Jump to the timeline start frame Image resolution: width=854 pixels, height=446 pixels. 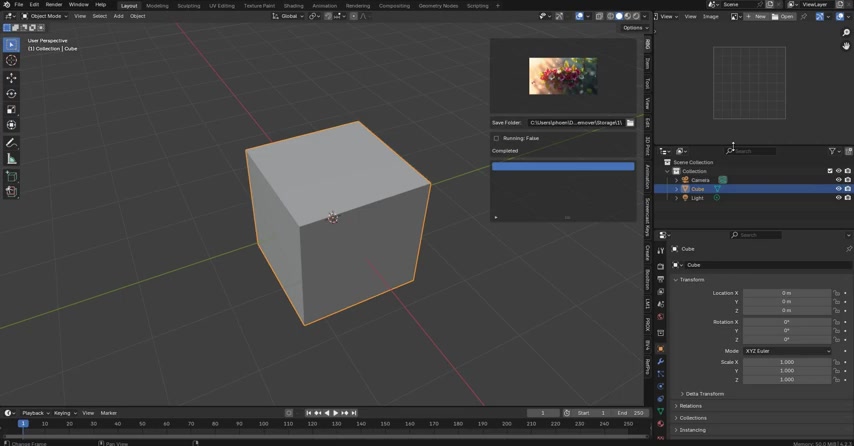[x=309, y=413]
